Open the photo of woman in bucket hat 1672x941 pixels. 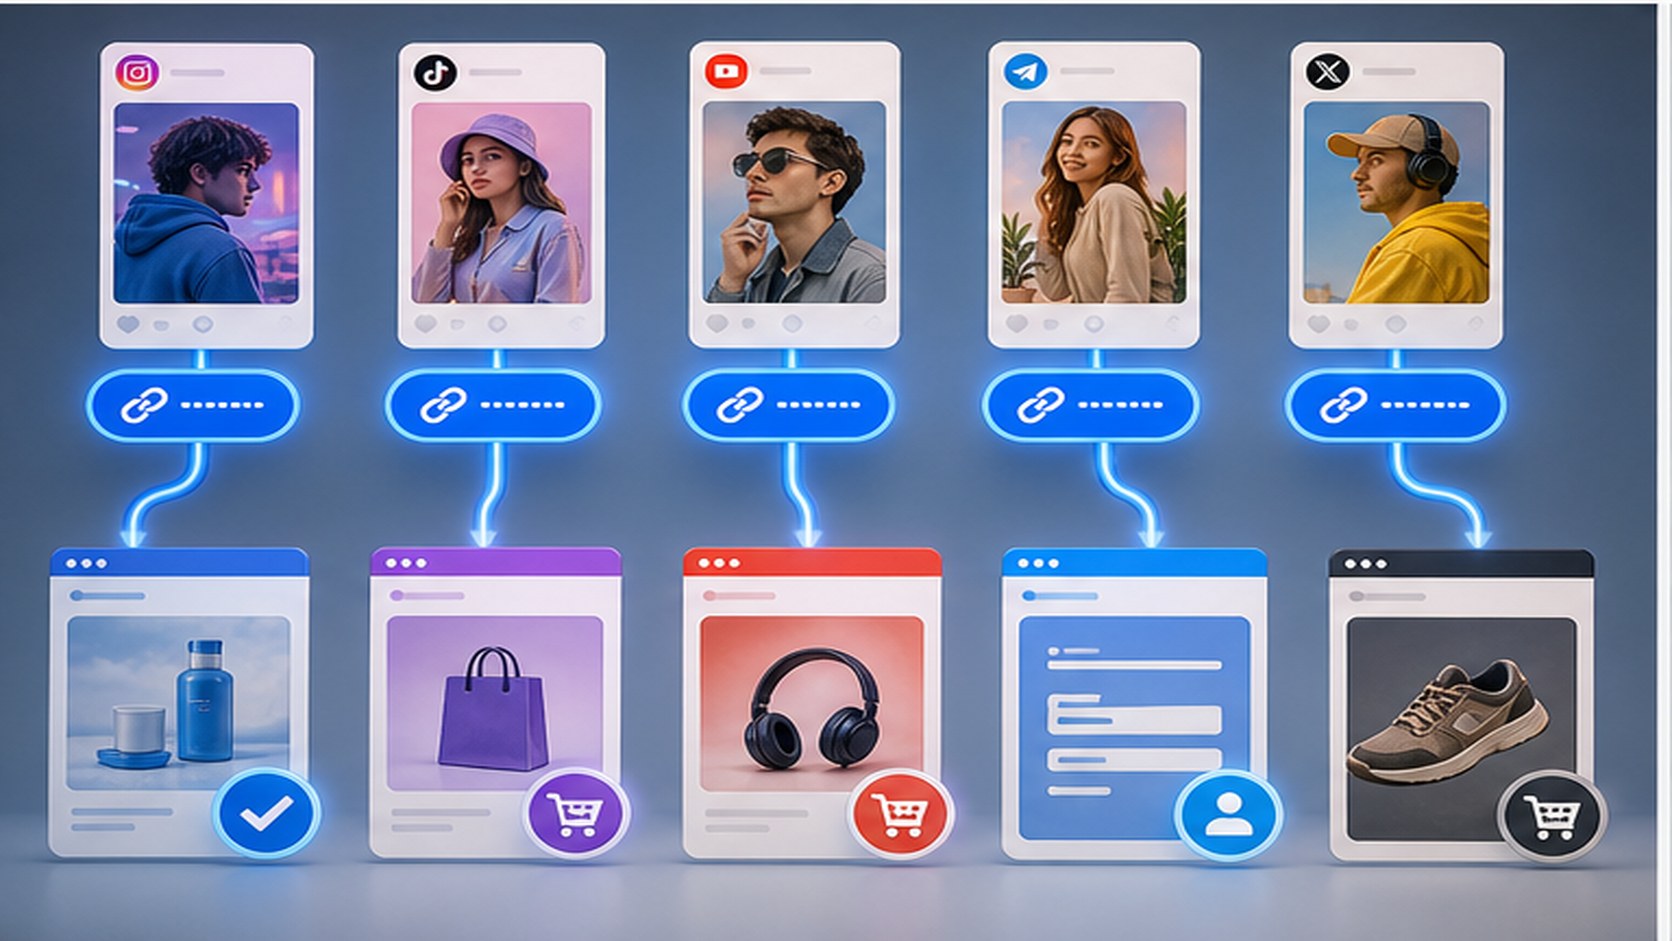(x=501, y=203)
